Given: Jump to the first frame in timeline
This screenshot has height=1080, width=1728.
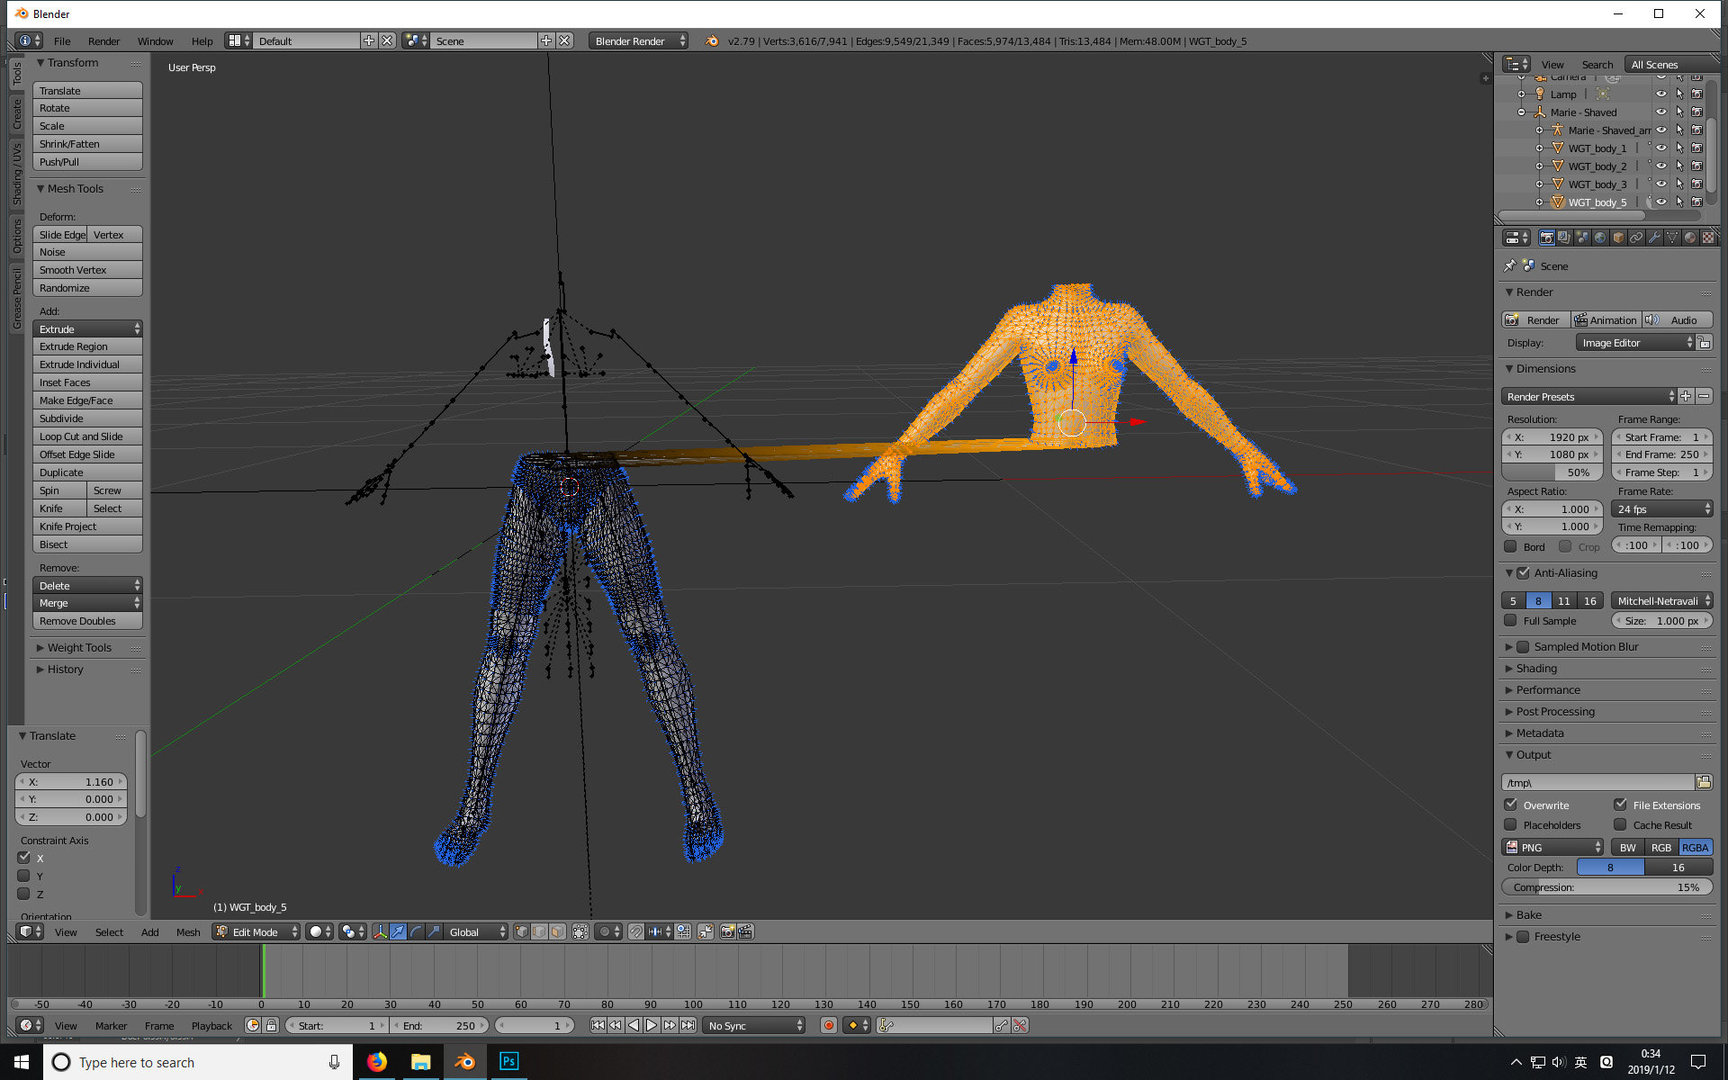Looking at the screenshot, I should pos(598,1025).
